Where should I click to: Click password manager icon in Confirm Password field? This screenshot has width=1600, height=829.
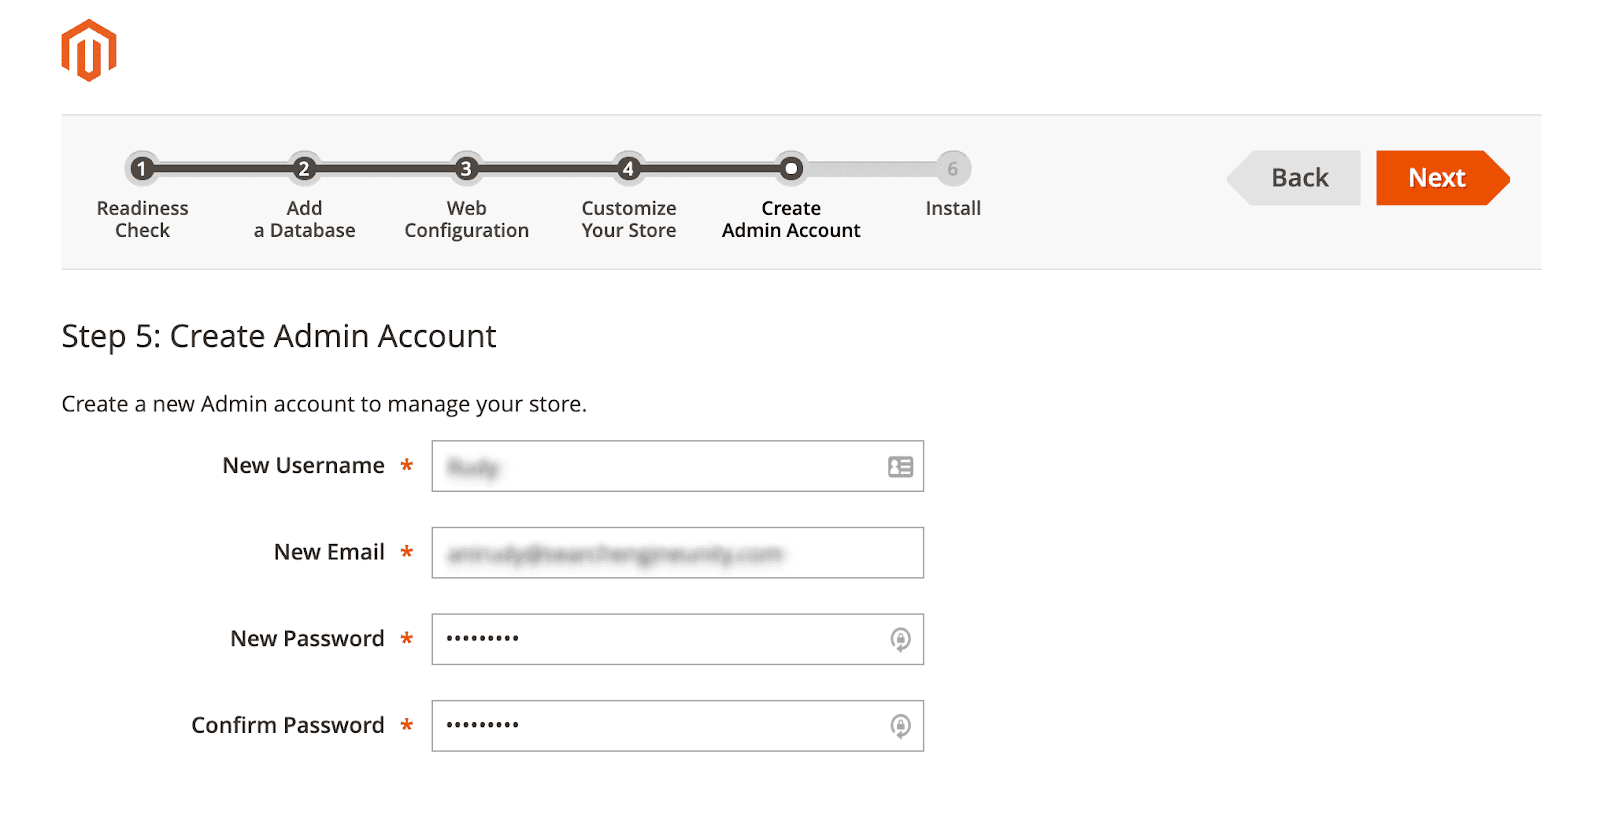coord(901,726)
